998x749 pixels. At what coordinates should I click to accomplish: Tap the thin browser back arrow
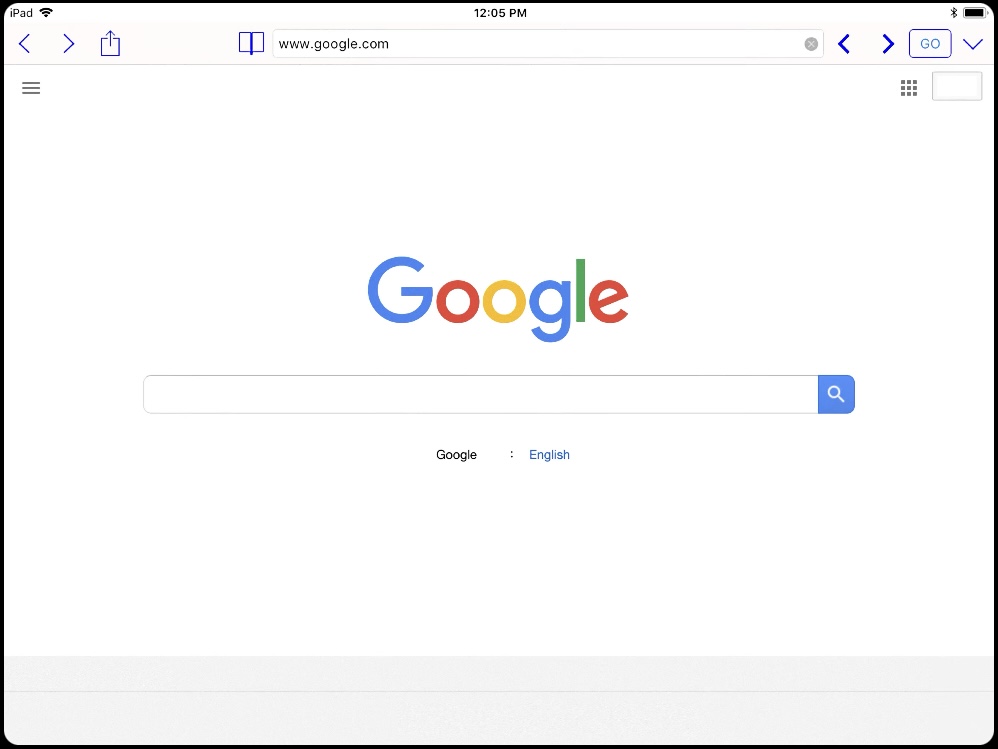pos(25,44)
